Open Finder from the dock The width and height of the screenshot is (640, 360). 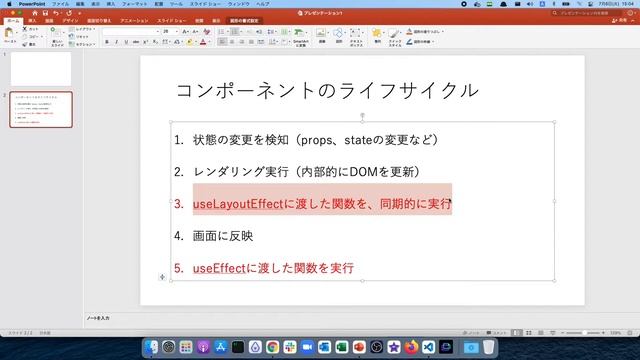151,347
